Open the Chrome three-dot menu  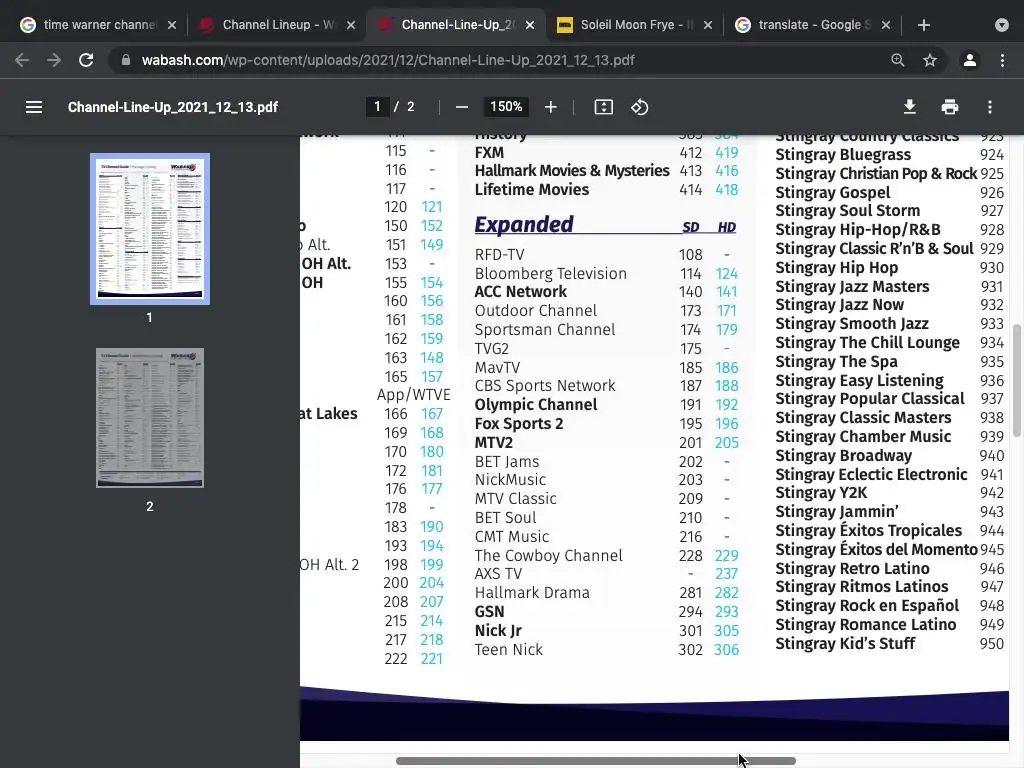point(1002,60)
